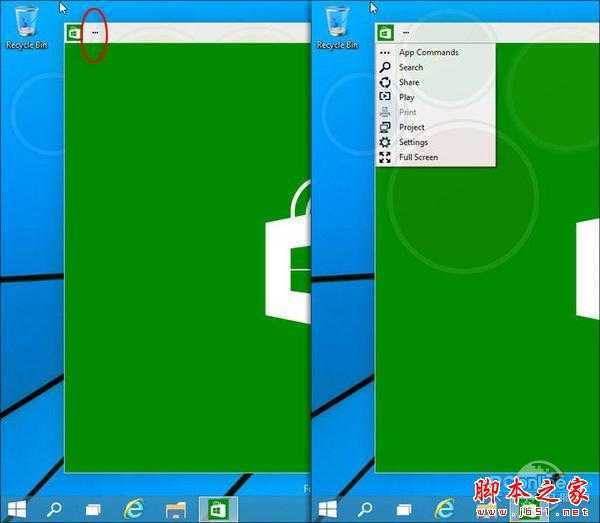The image size is (600, 523).
Task: Click taskbar Search magnifier beside the File Explorer taskbar
Action: click(54, 510)
